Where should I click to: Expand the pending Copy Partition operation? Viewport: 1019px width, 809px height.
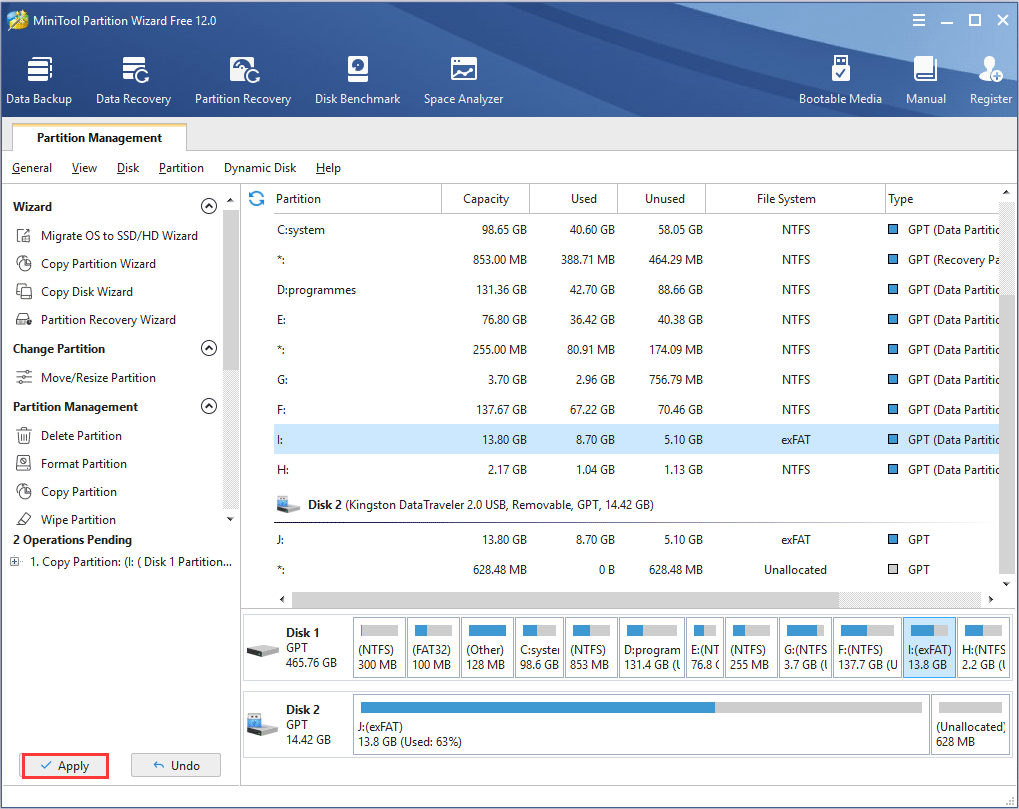tap(15, 562)
